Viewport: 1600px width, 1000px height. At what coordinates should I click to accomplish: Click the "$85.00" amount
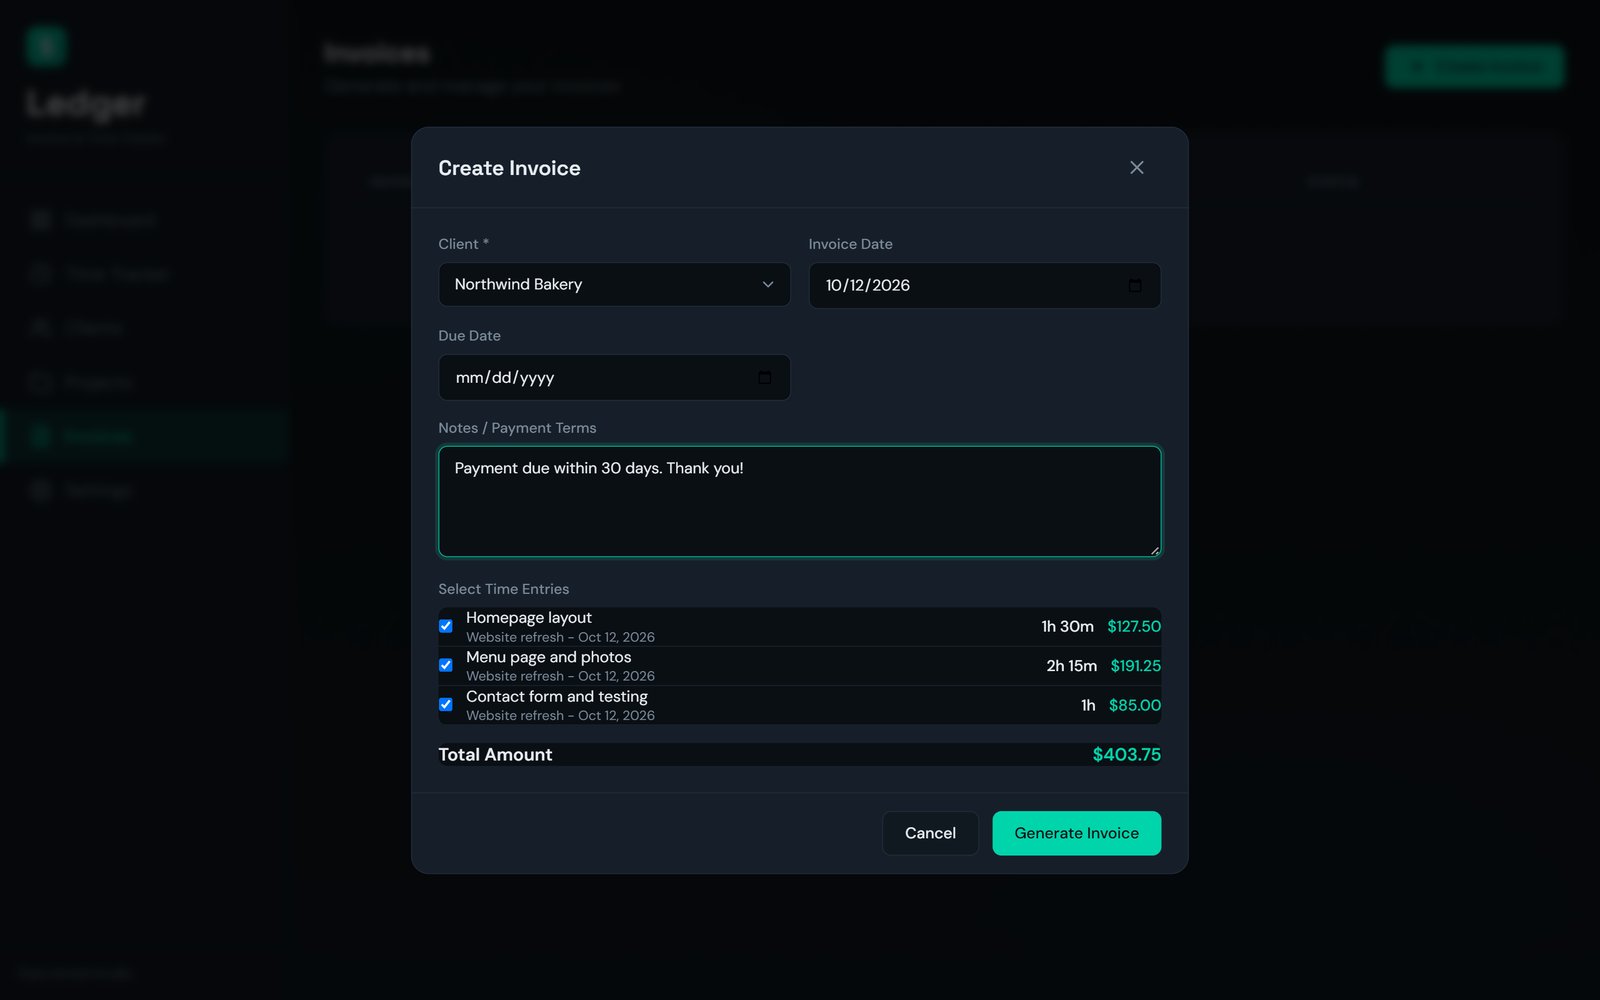tap(1135, 706)
